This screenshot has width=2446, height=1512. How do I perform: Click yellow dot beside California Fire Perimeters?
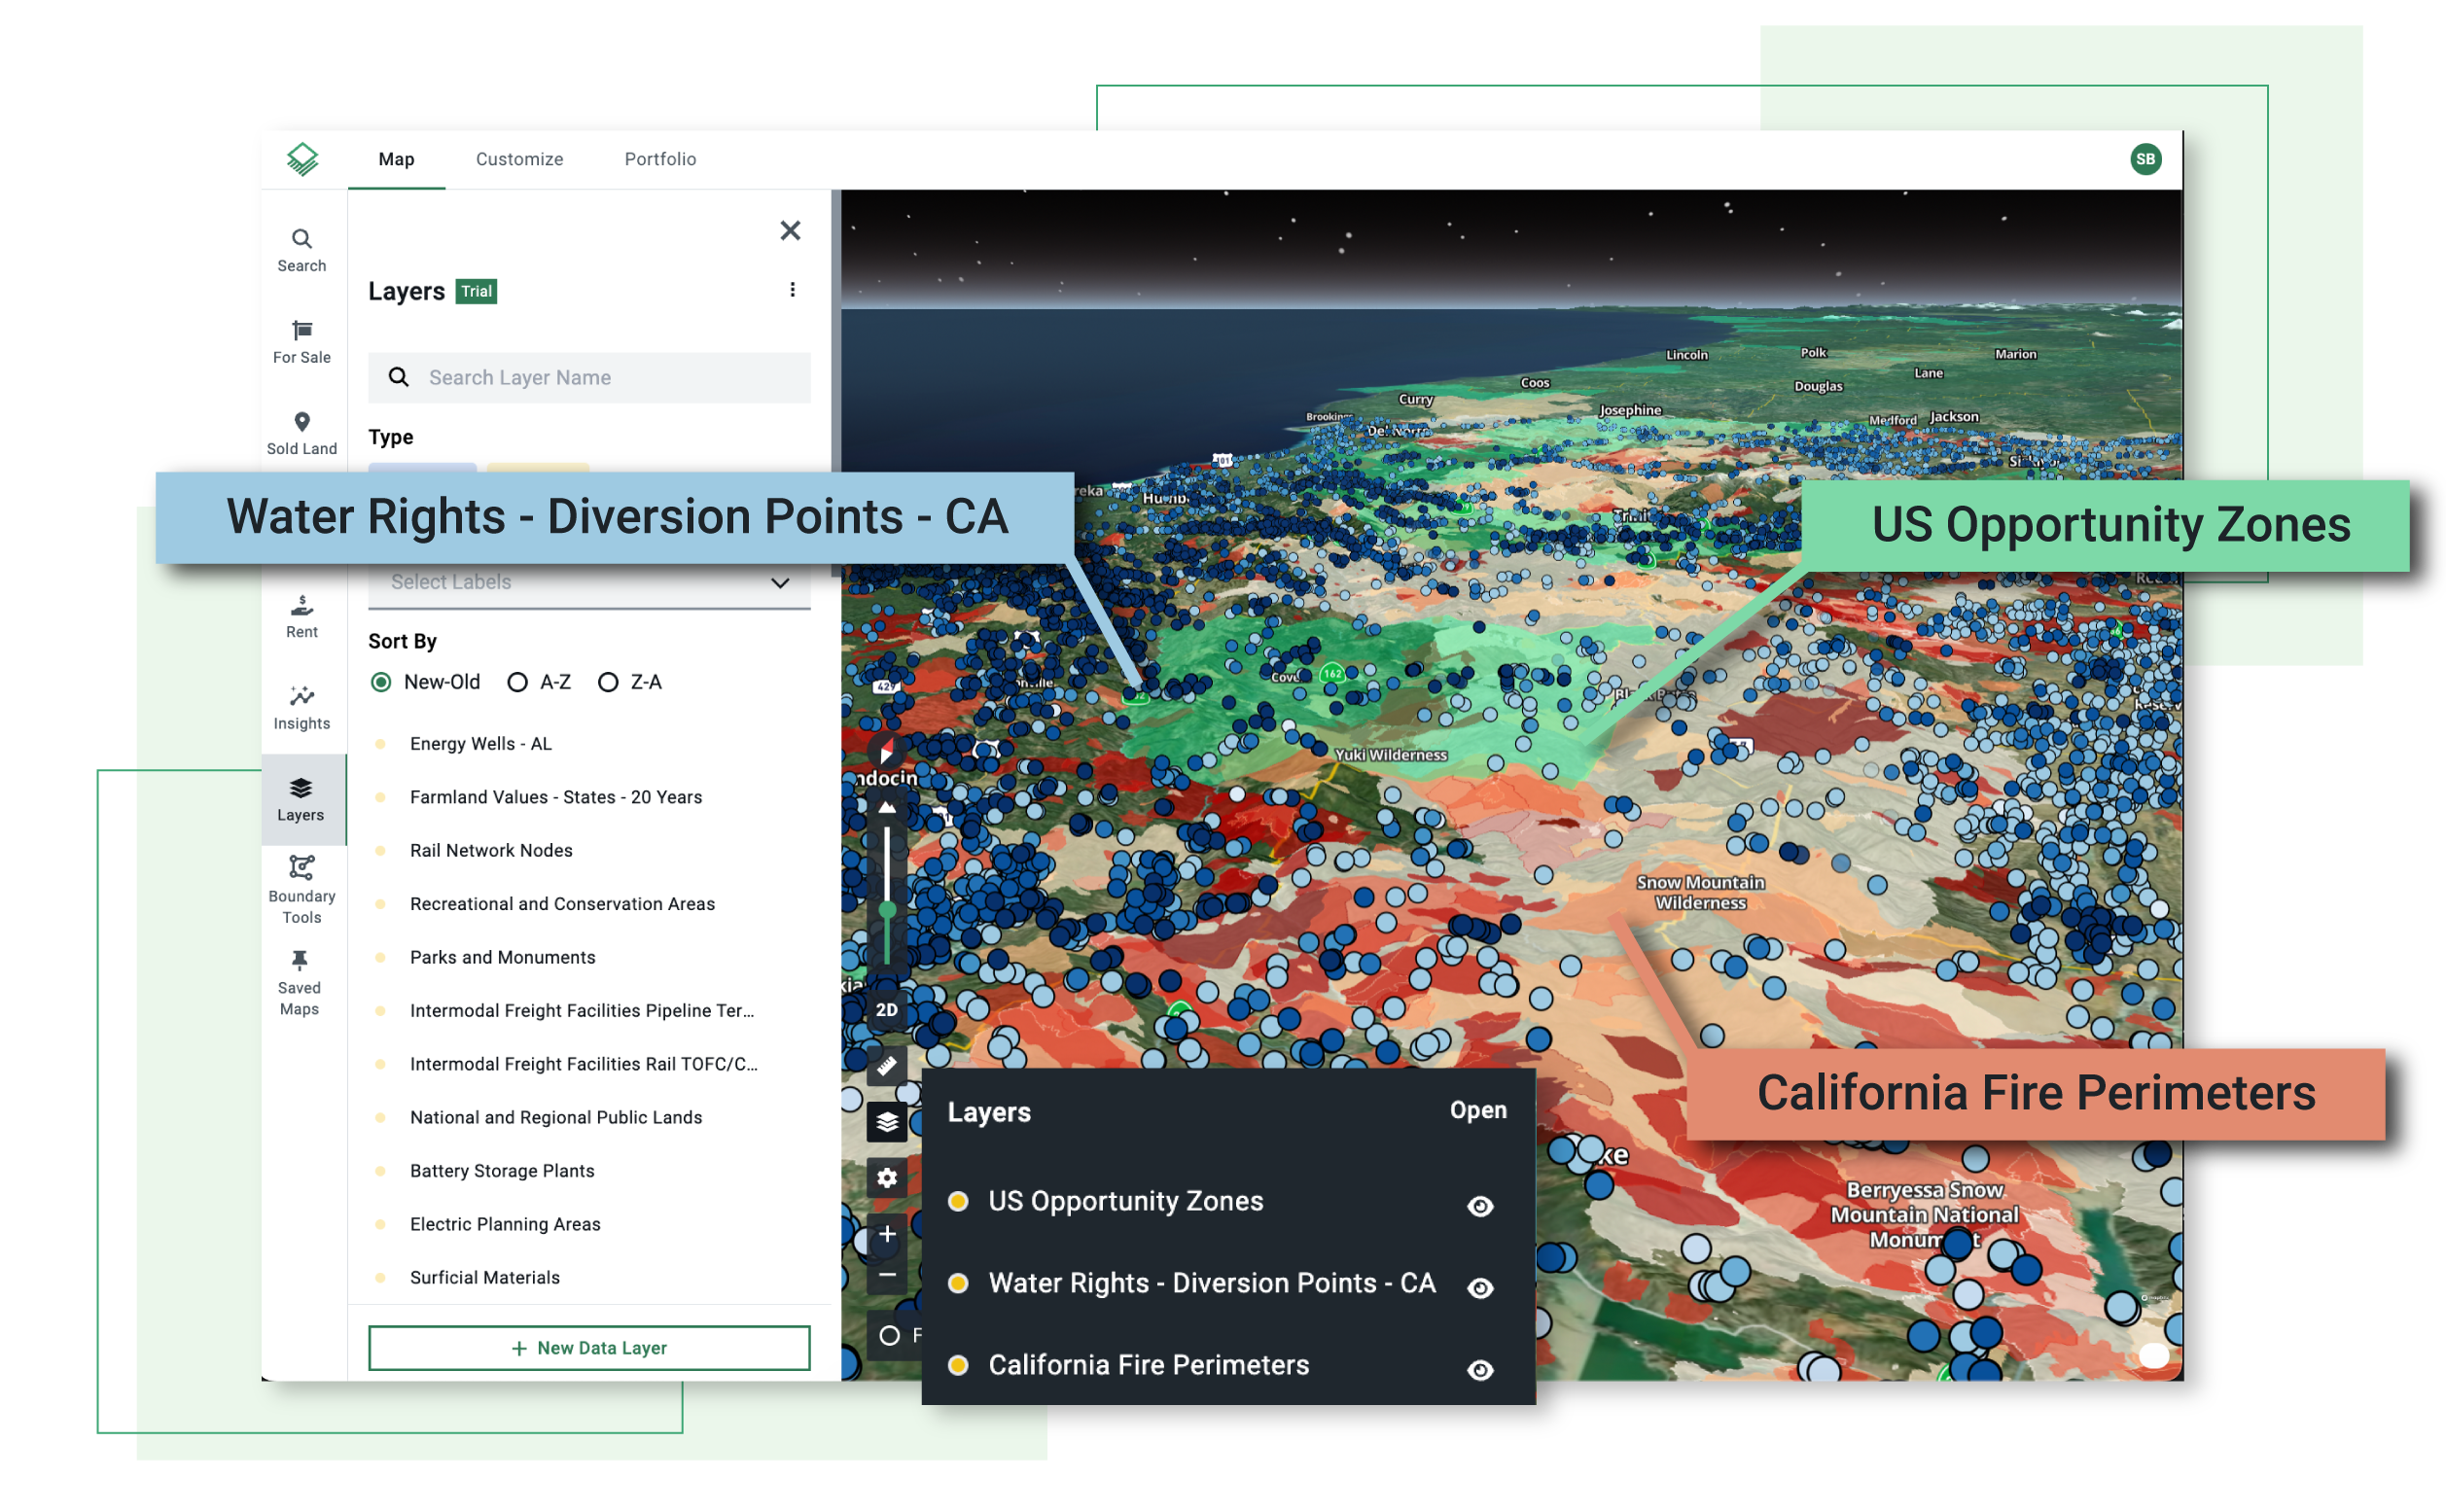pyautogui.click(x=958, y=1365)
